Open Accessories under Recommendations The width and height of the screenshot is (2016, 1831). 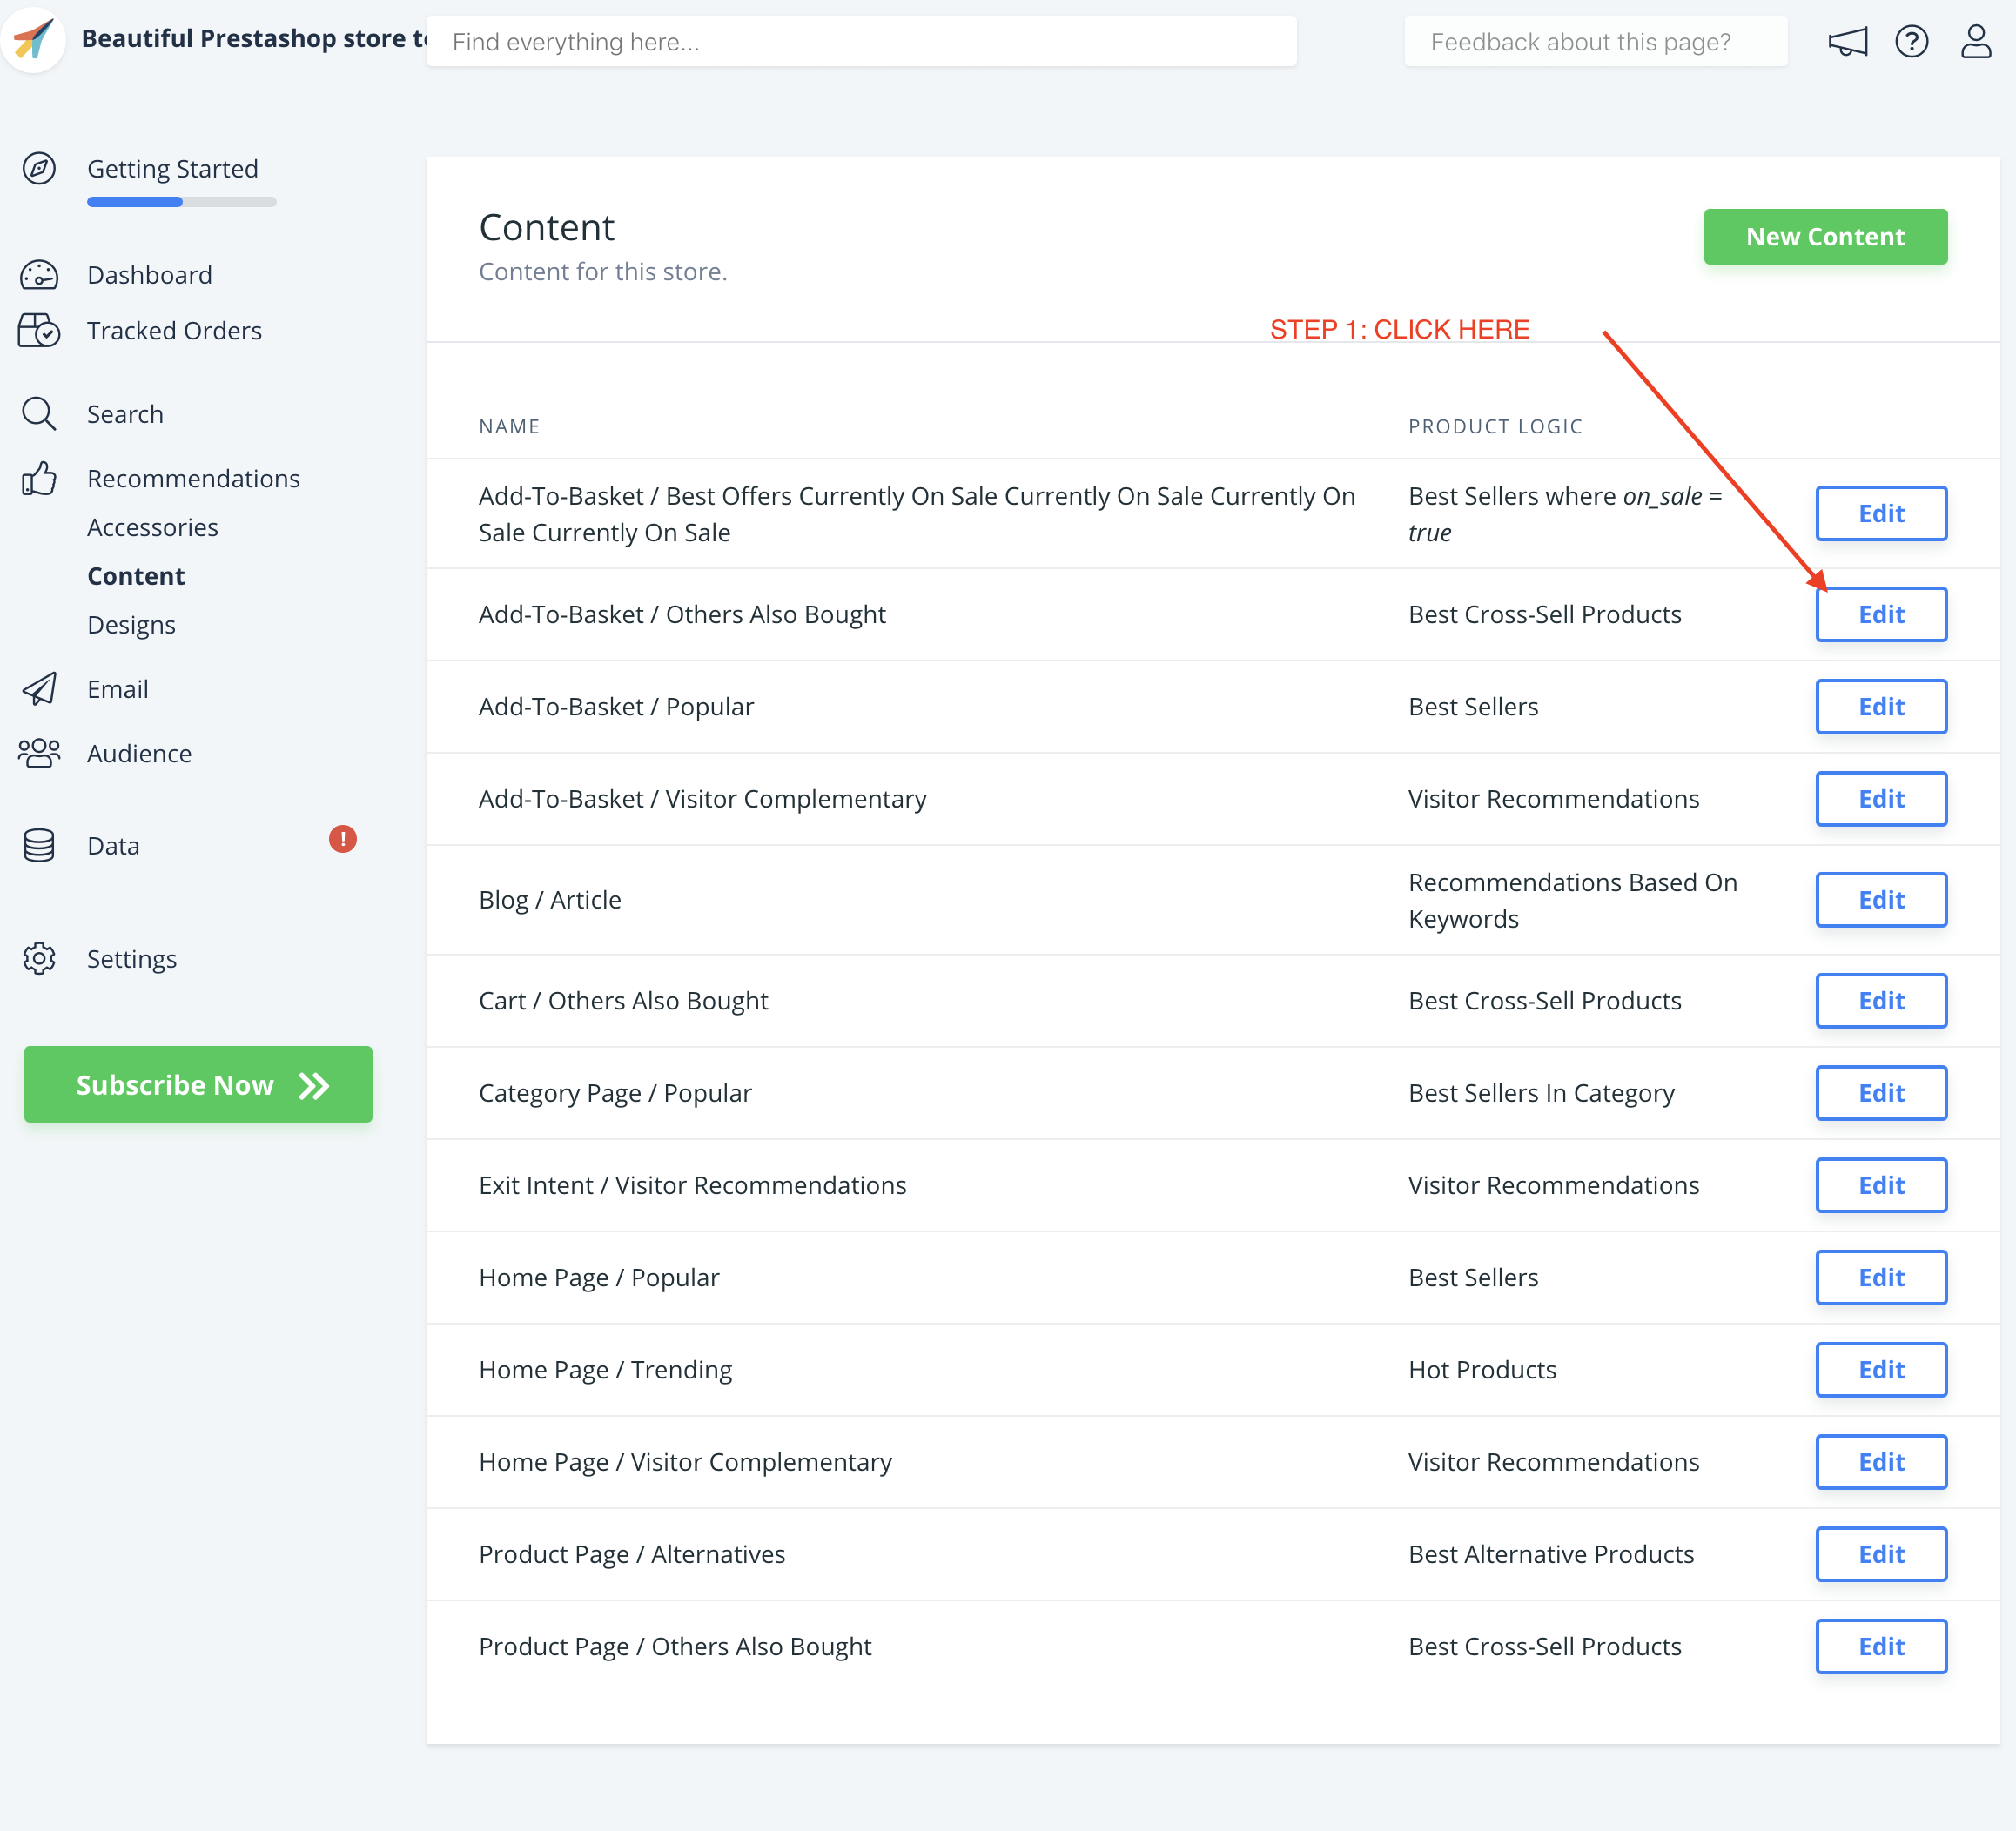click(x=152, y=527)
